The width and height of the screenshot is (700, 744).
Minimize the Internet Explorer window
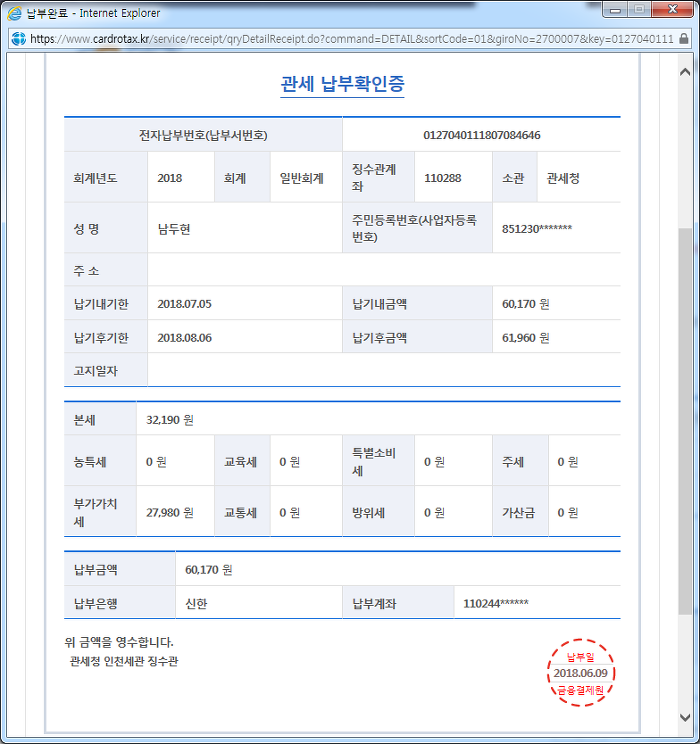(615, 9)
